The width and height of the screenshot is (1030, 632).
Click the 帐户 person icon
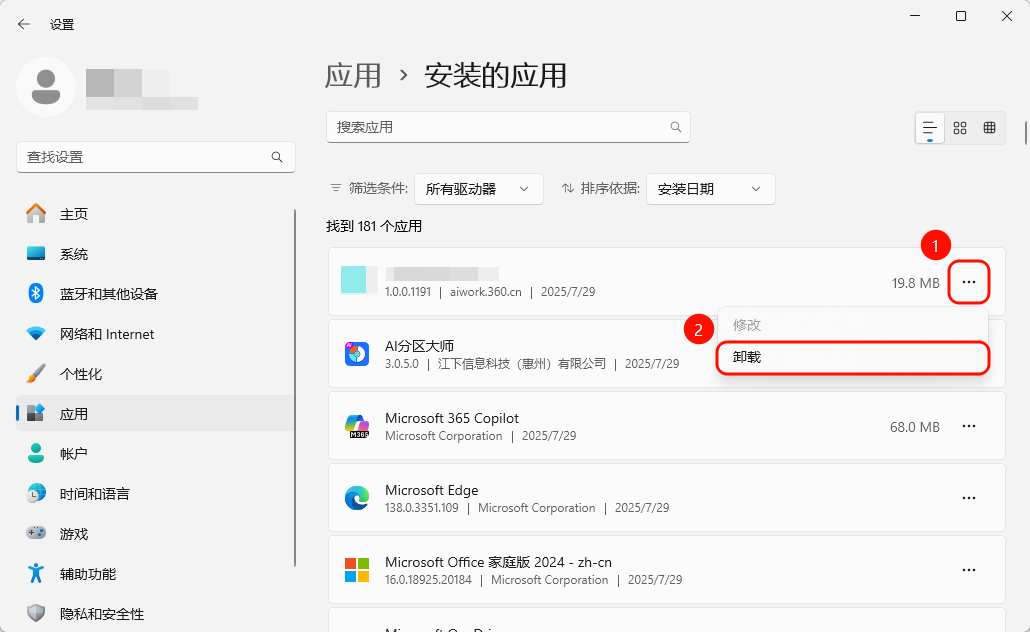[x=36, y=453]
